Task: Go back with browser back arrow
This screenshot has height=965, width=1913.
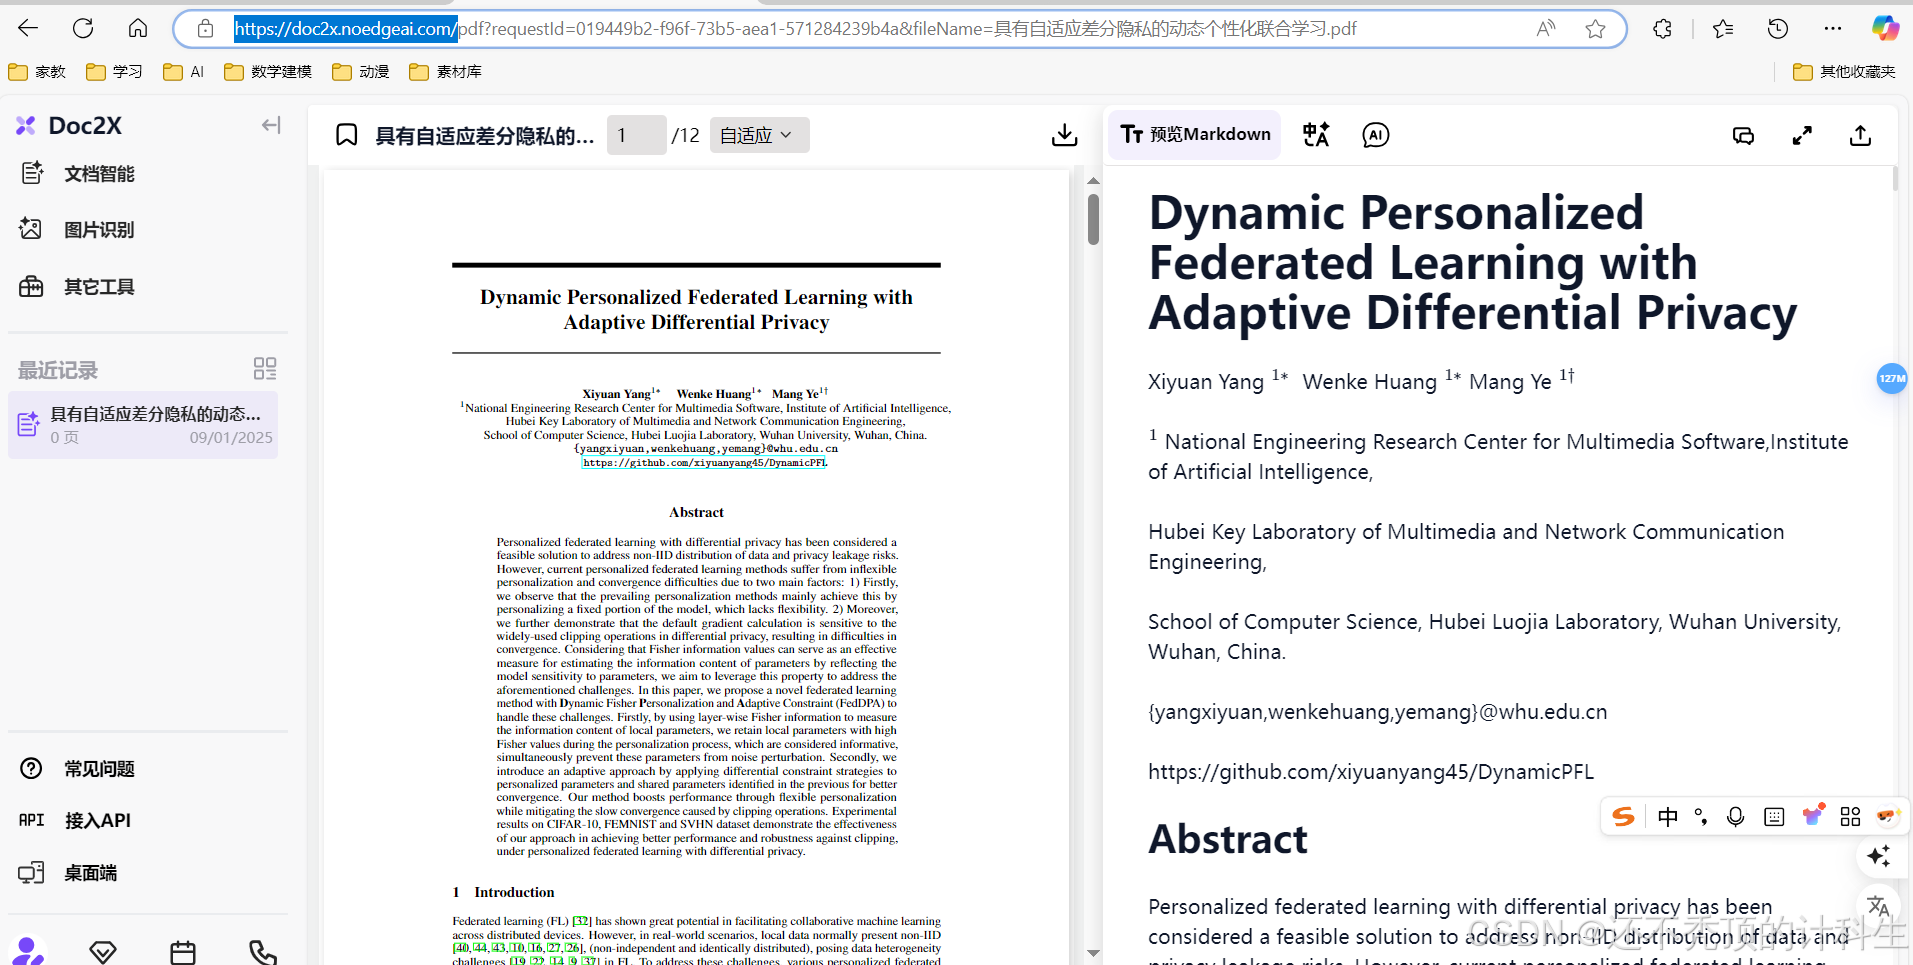Action: [28, 28]
